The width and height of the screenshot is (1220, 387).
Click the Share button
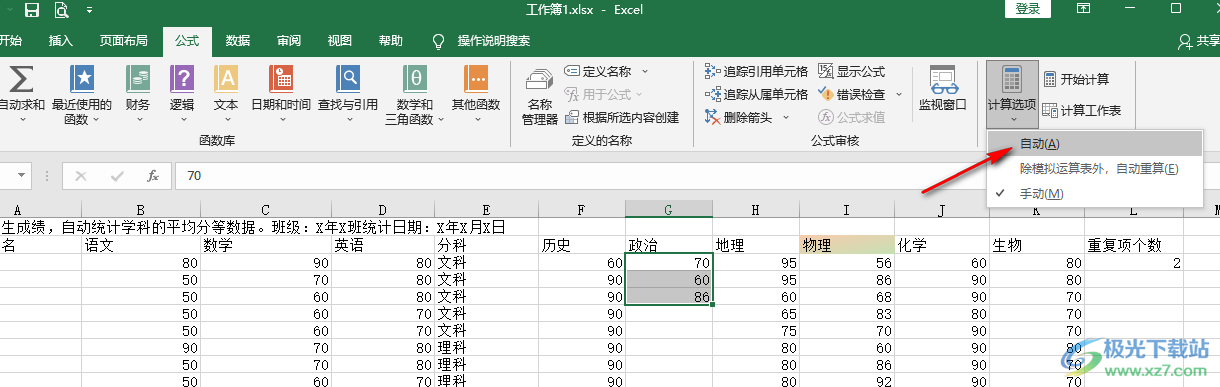tap(1199, 41)
